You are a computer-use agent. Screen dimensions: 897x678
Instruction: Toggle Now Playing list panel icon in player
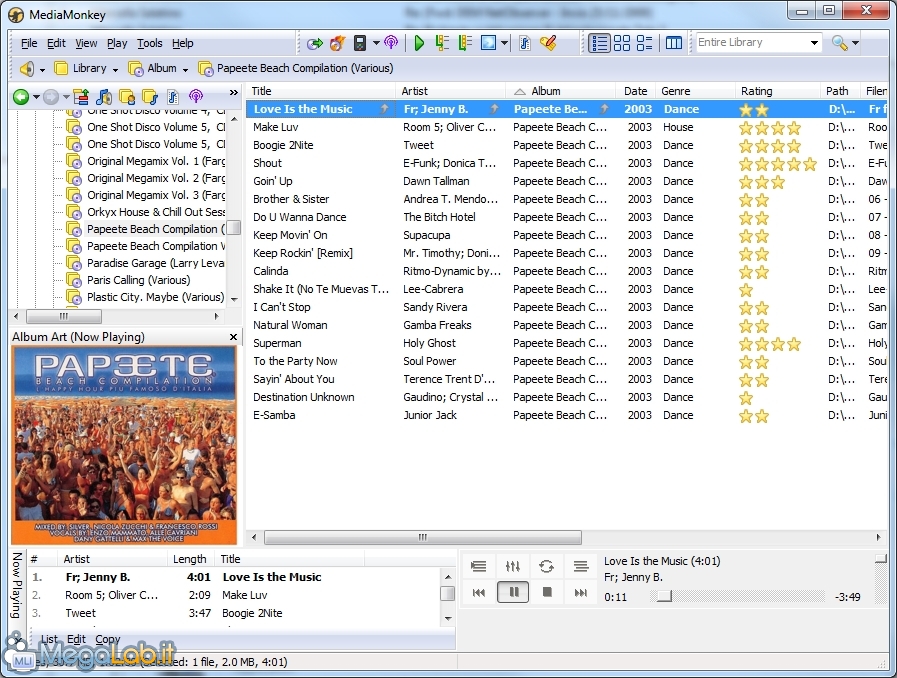tap(479, 566)
